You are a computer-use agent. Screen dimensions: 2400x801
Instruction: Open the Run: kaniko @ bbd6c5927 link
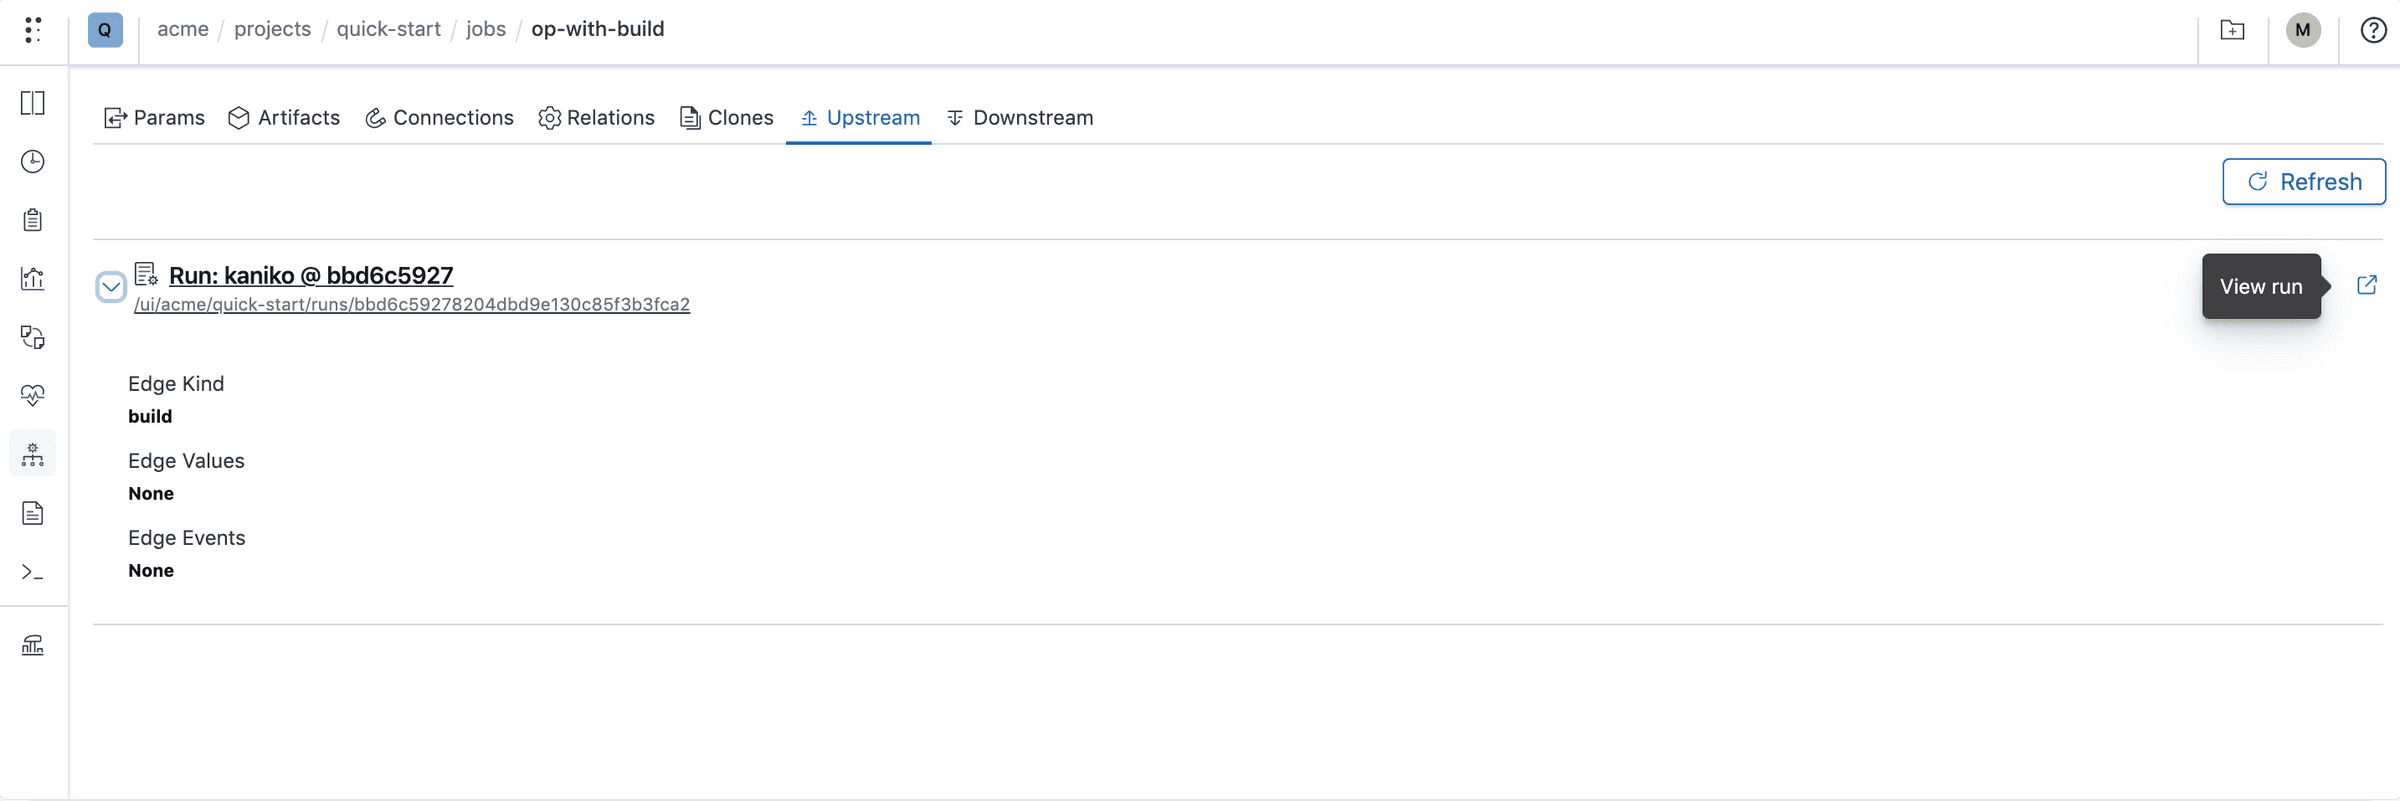[311, 275]
